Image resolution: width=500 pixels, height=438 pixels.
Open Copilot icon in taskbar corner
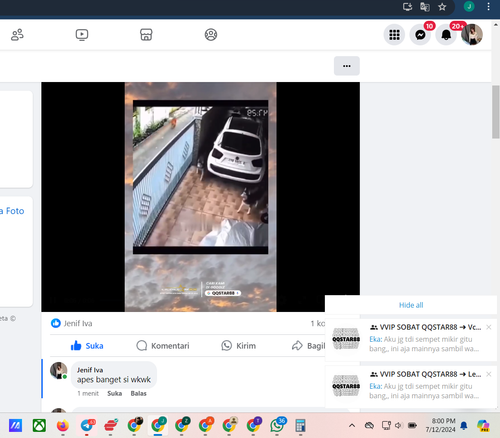click(483, 426)
